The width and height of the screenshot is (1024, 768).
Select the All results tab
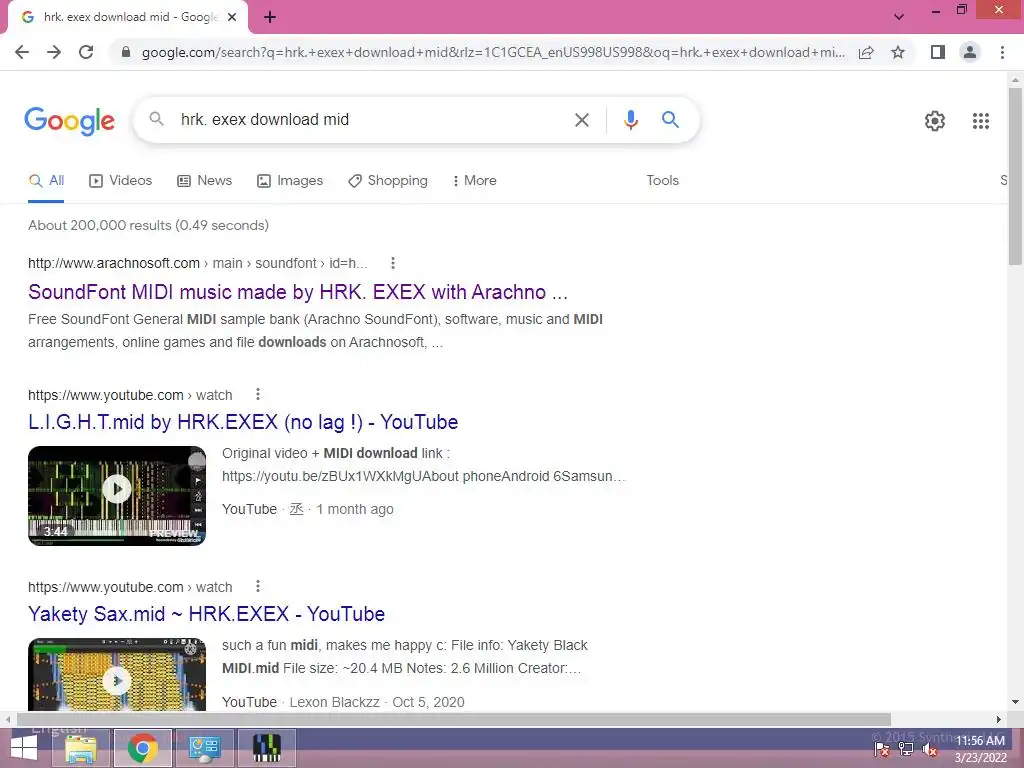46,181
